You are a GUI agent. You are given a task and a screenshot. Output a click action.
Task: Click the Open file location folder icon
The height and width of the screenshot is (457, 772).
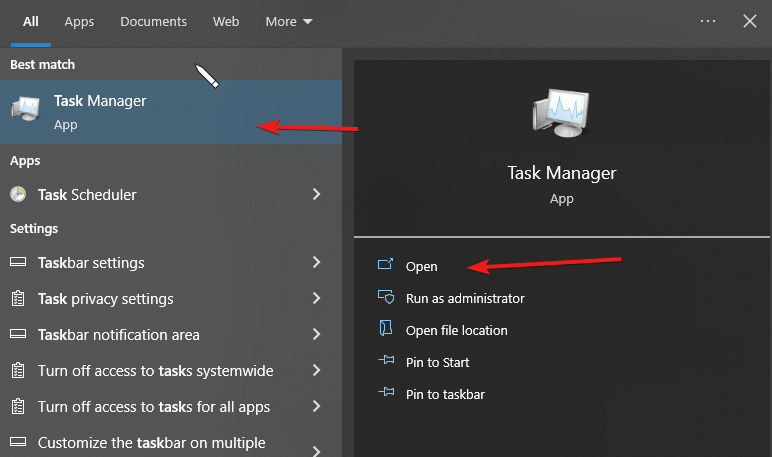pos(386,330)
